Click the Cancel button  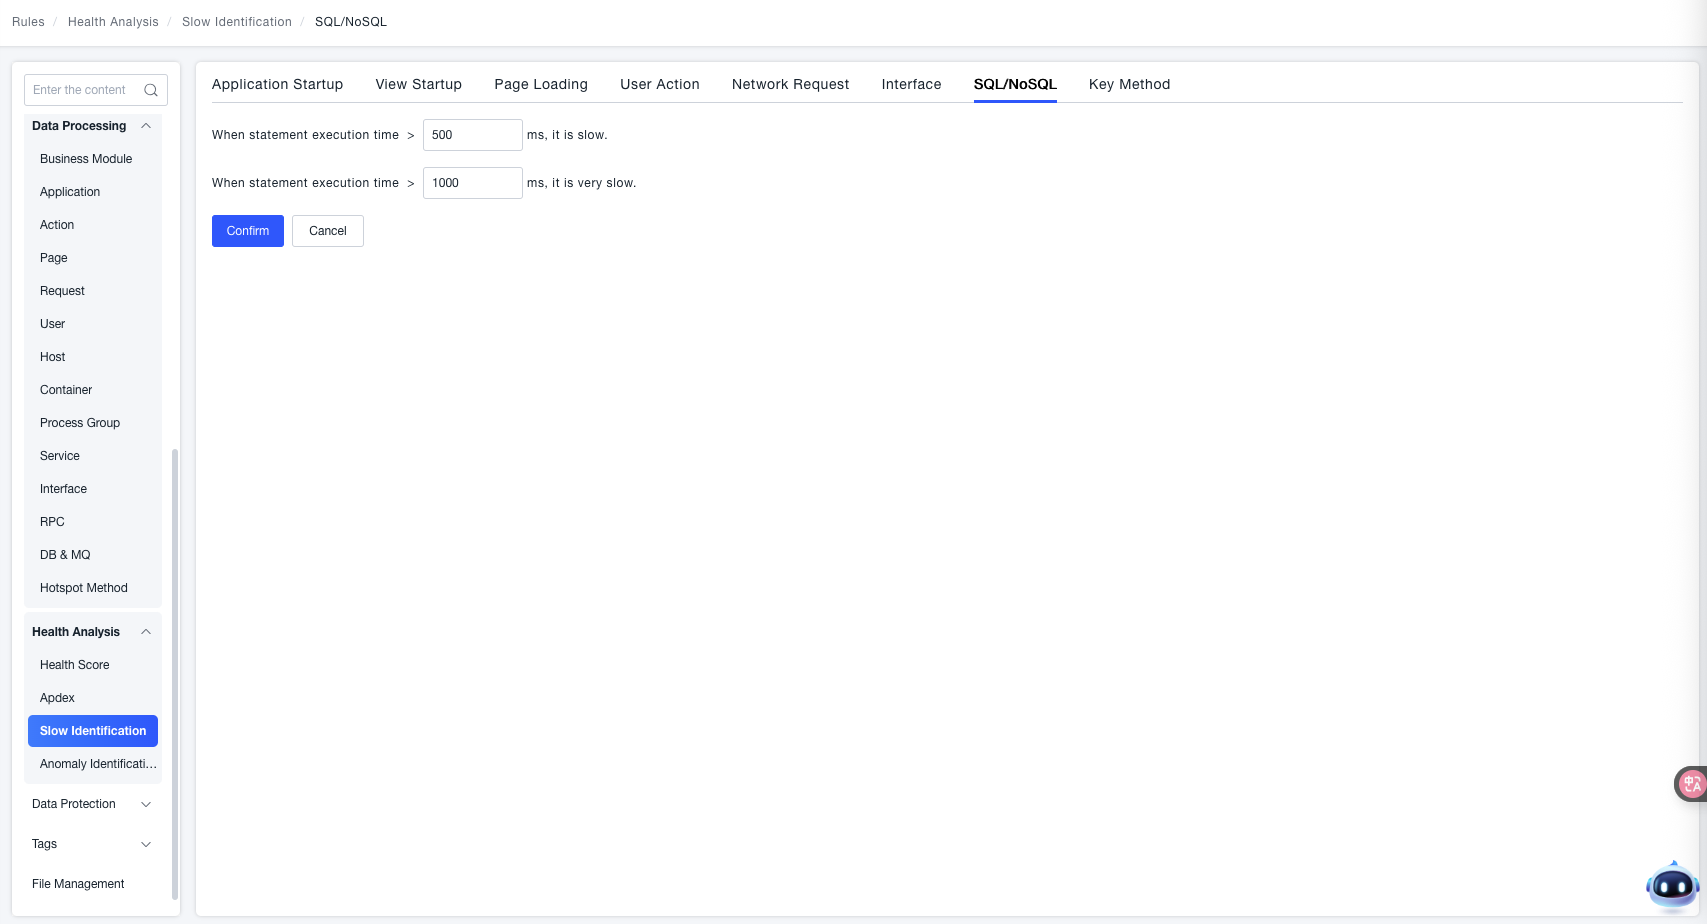[x=327, y=231]
